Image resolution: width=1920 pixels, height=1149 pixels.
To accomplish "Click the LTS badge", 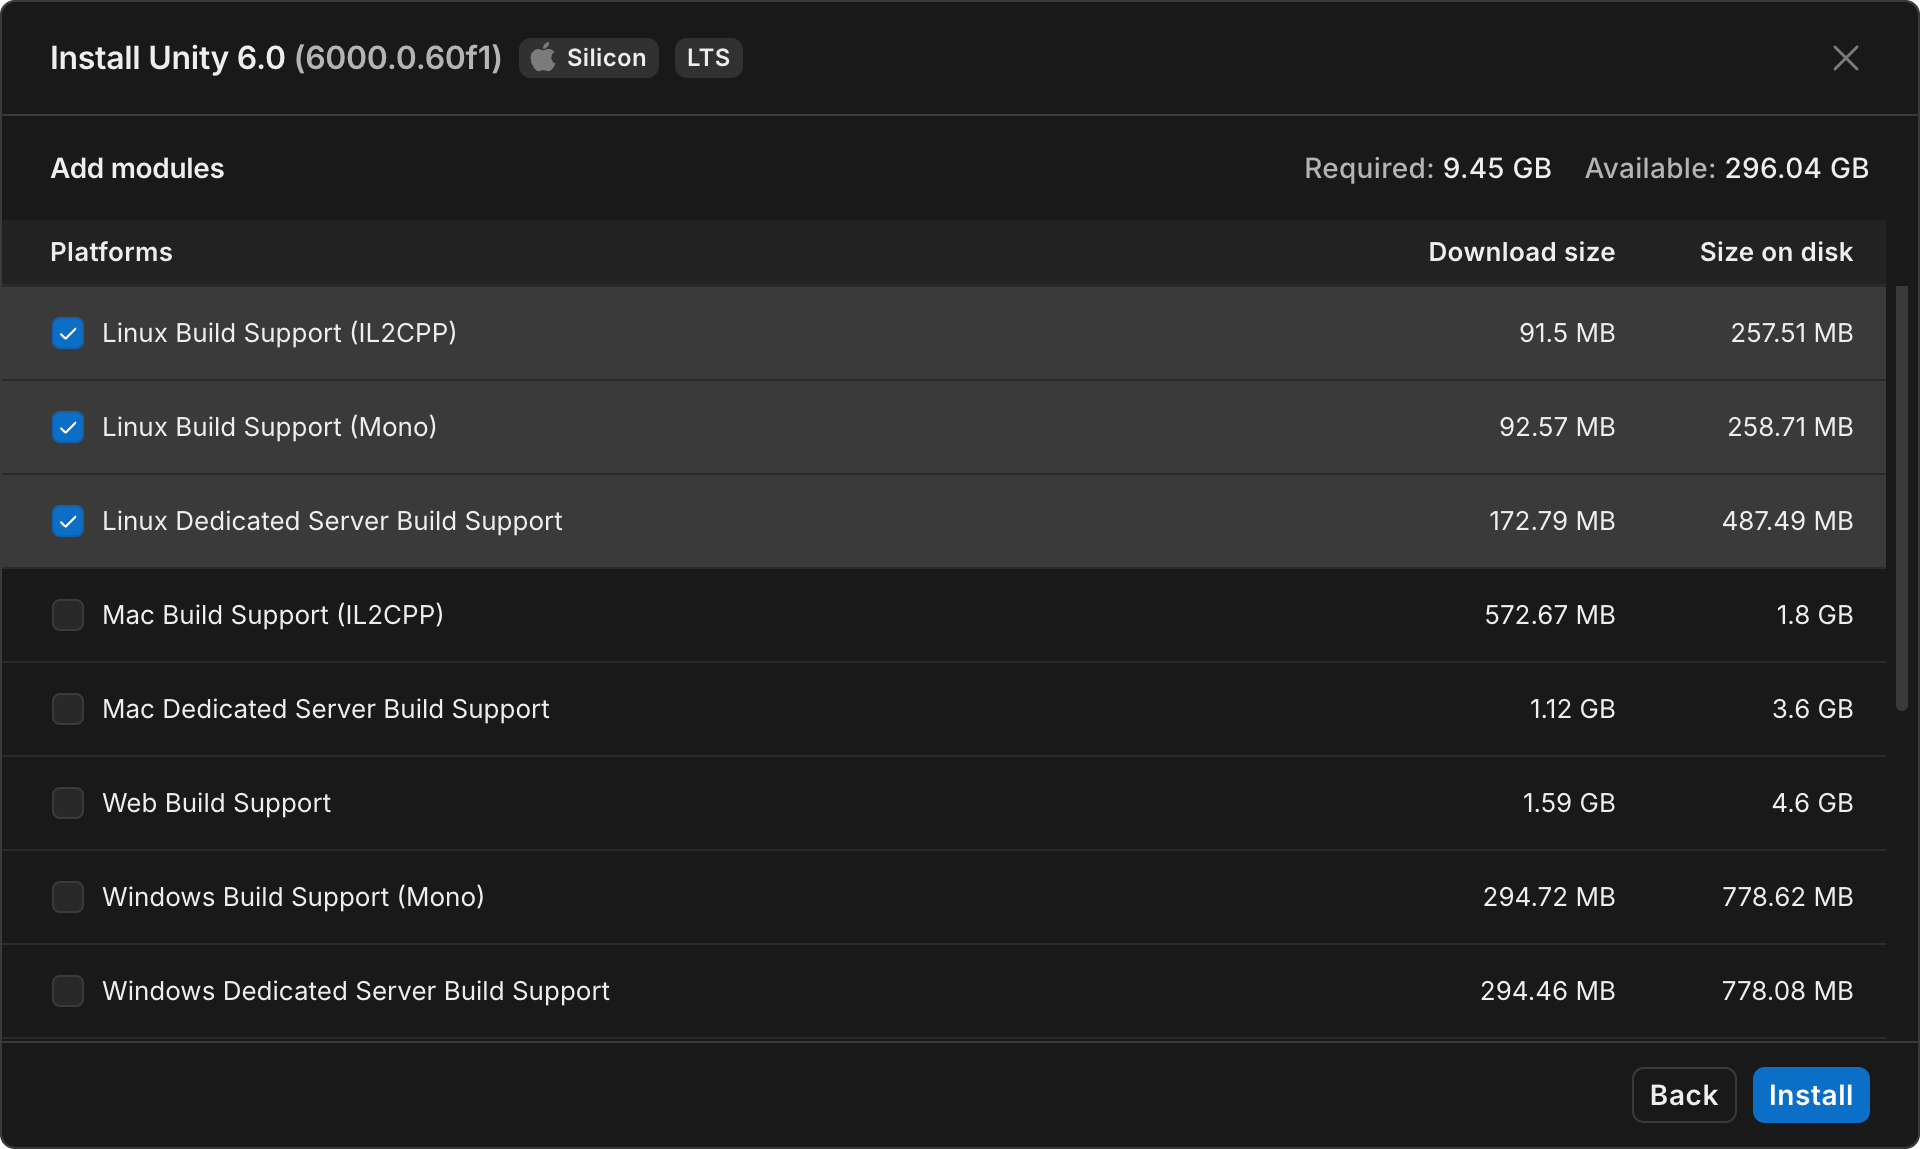I will (x=708, y=58).
